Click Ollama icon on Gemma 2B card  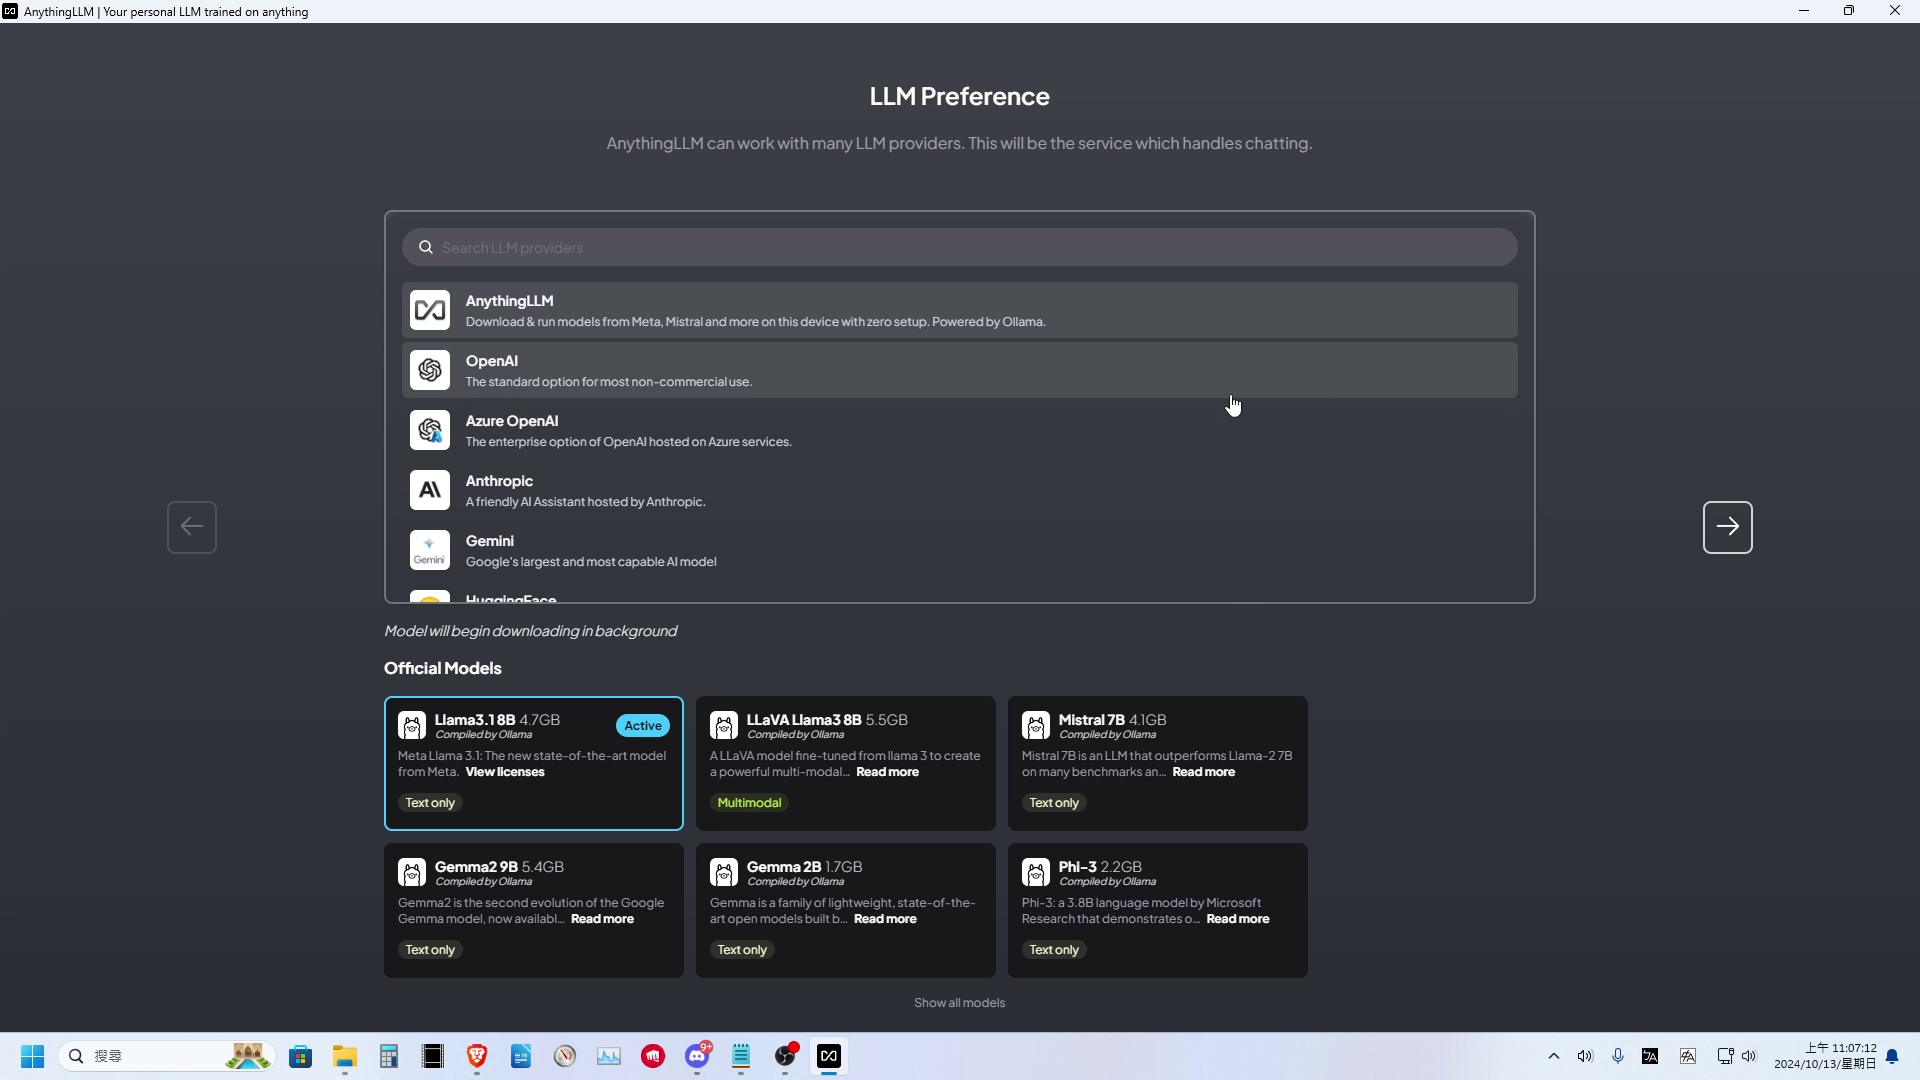click(724, 872)
